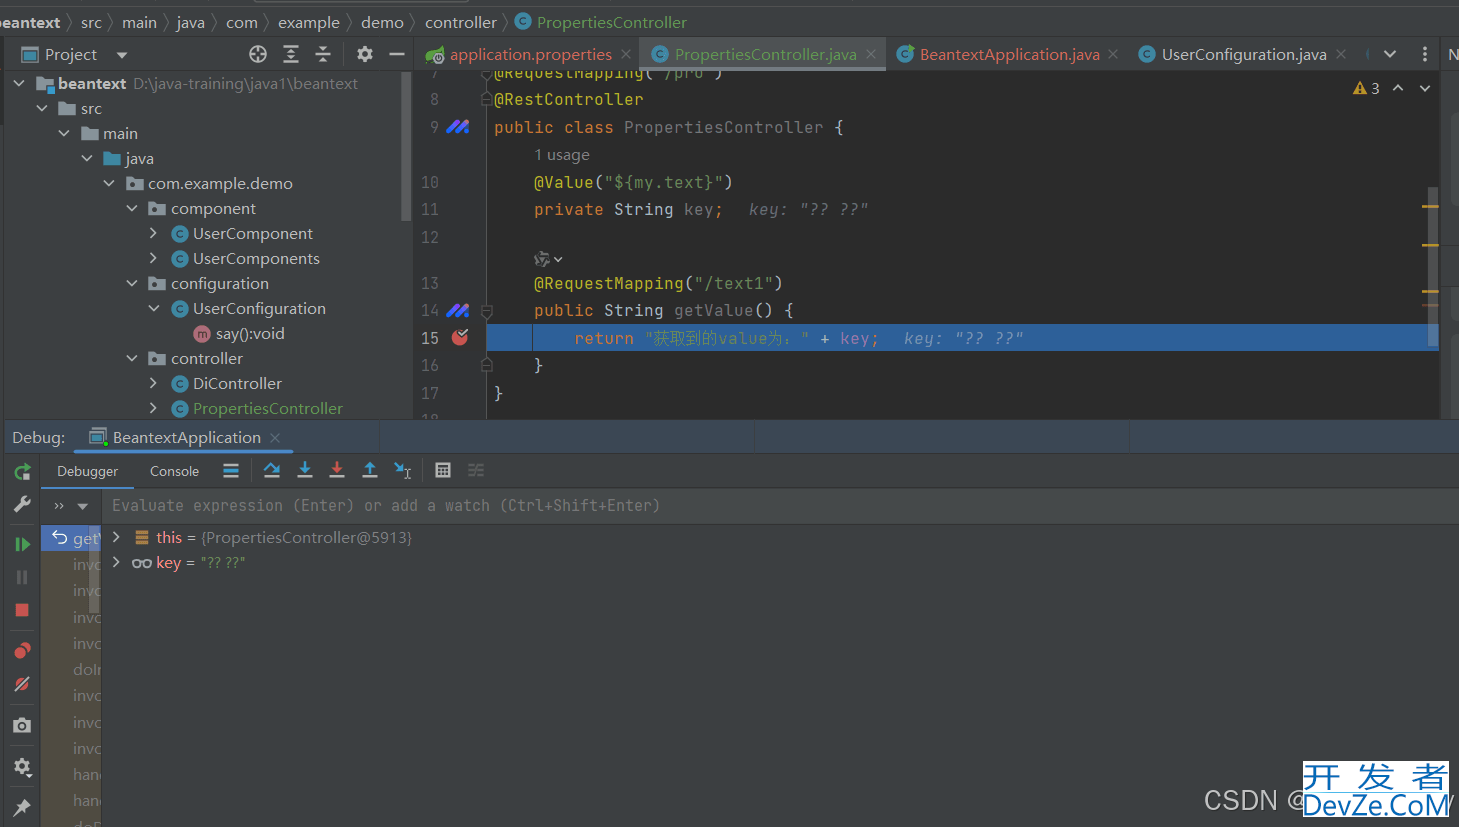Click the Evaluate expression input field

(780, 506)
